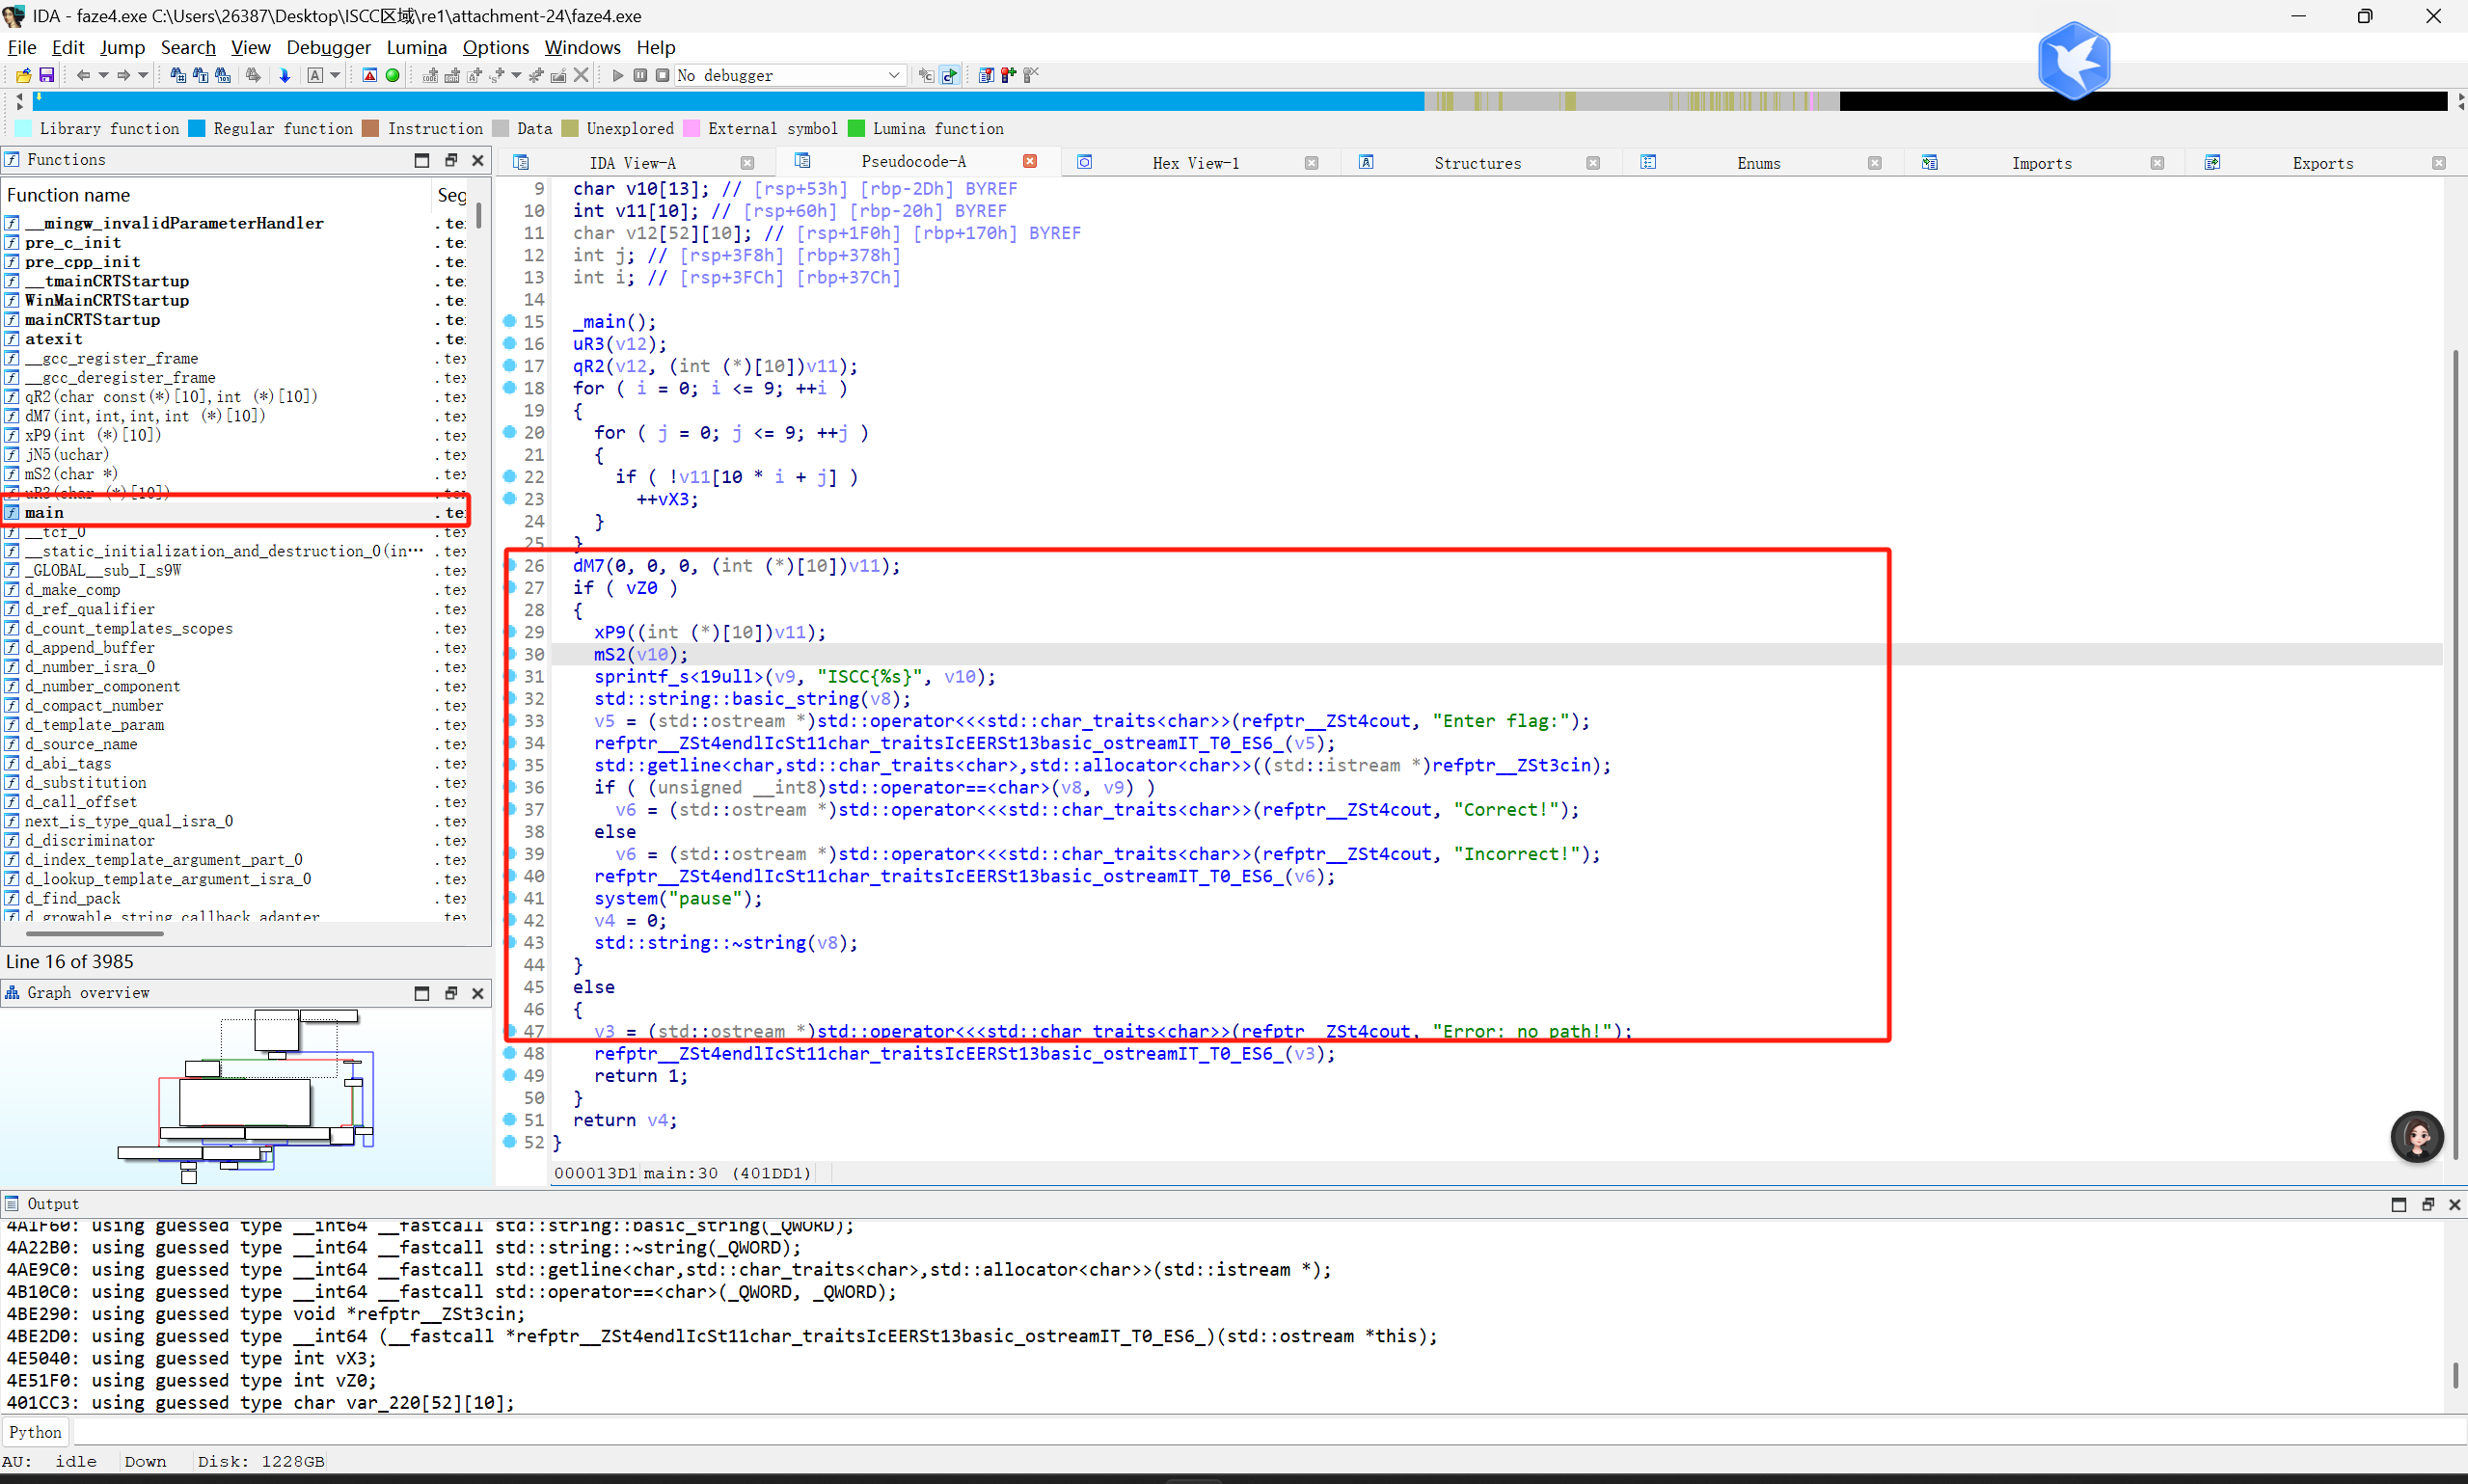Toggle breakpoint dot on line 15

pos(510,321)
